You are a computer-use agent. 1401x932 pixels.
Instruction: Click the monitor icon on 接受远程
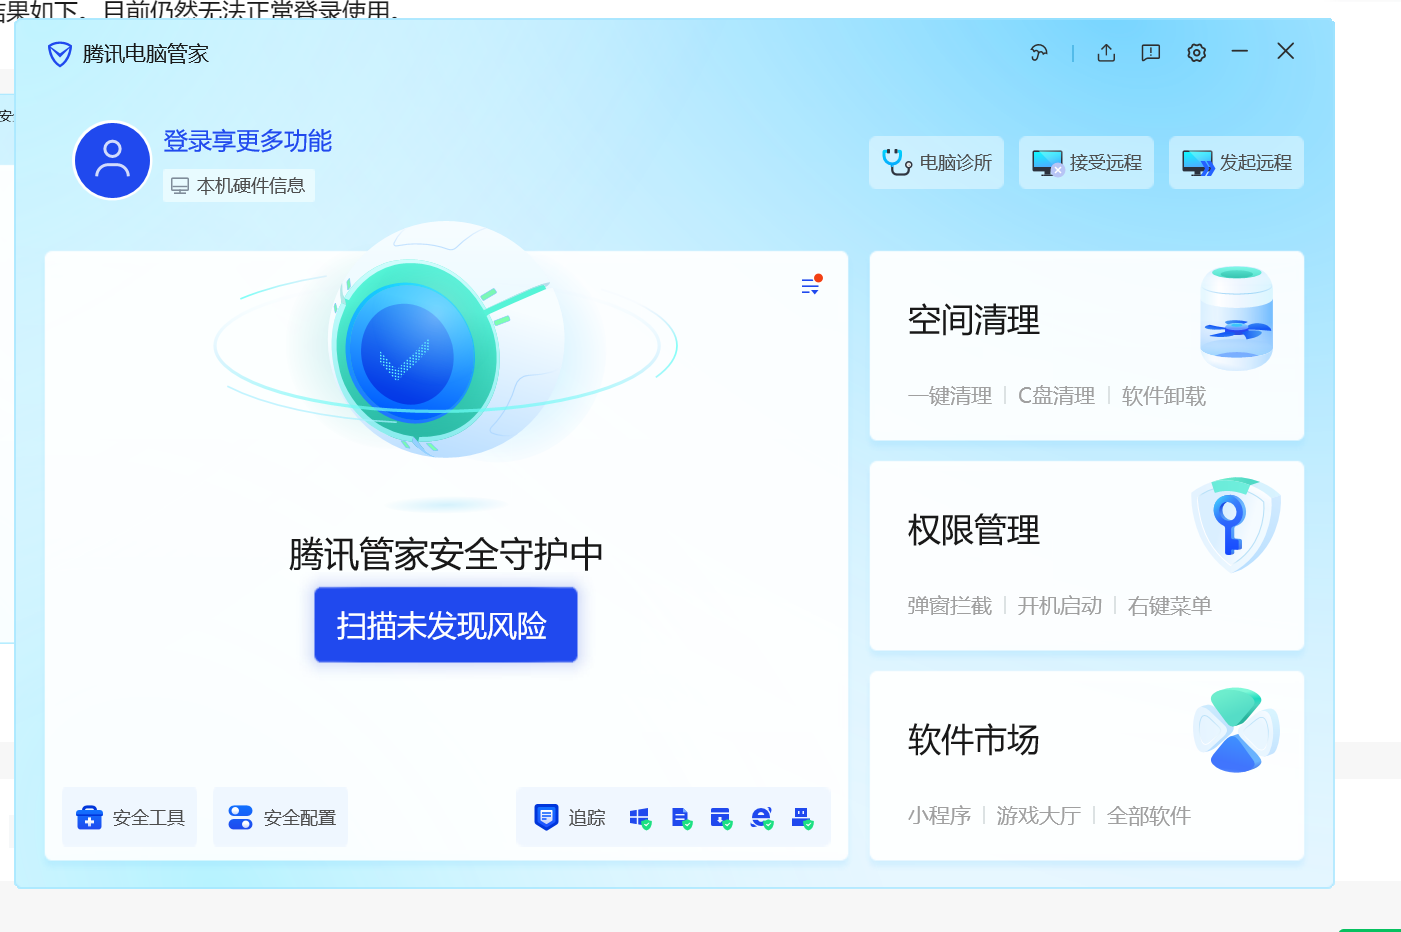pyautogui.click(x=1047, y=162)
